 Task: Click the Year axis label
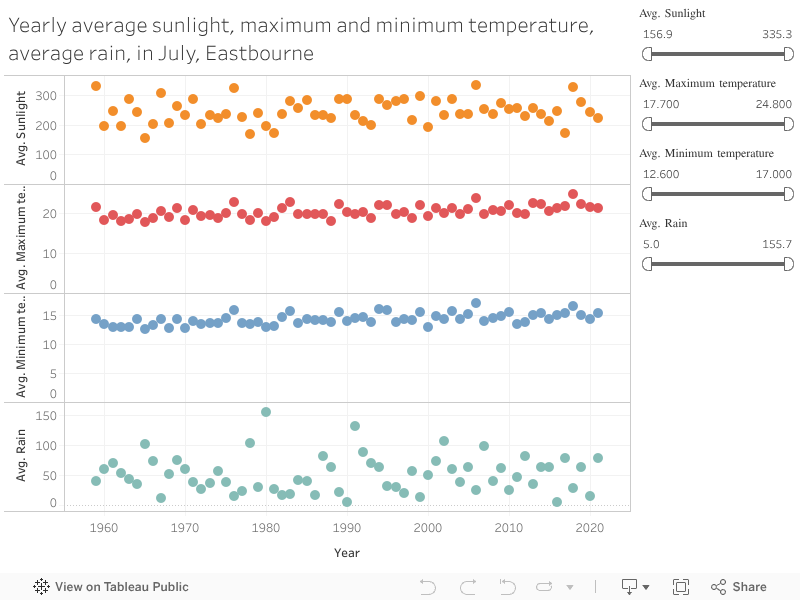pos(347,552)
